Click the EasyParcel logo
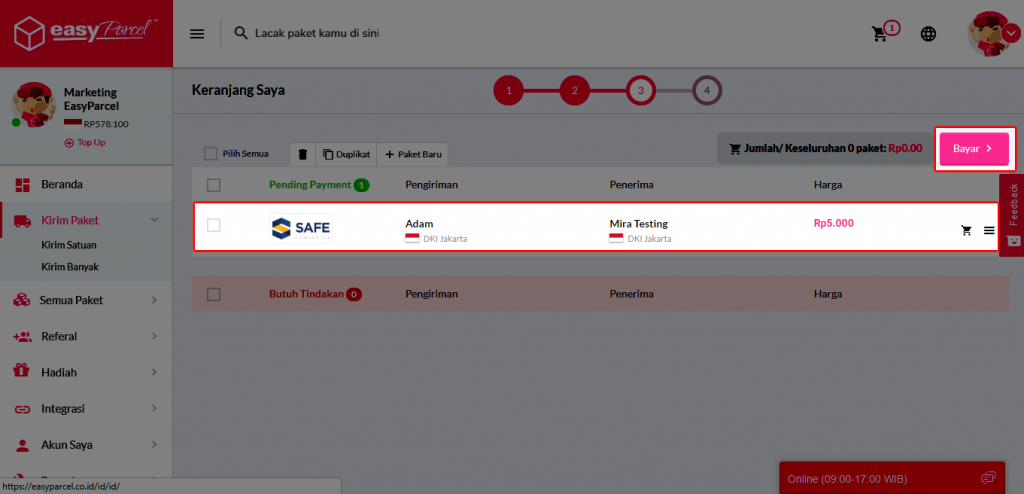The image size is (1024, 494). coord(86,34)
